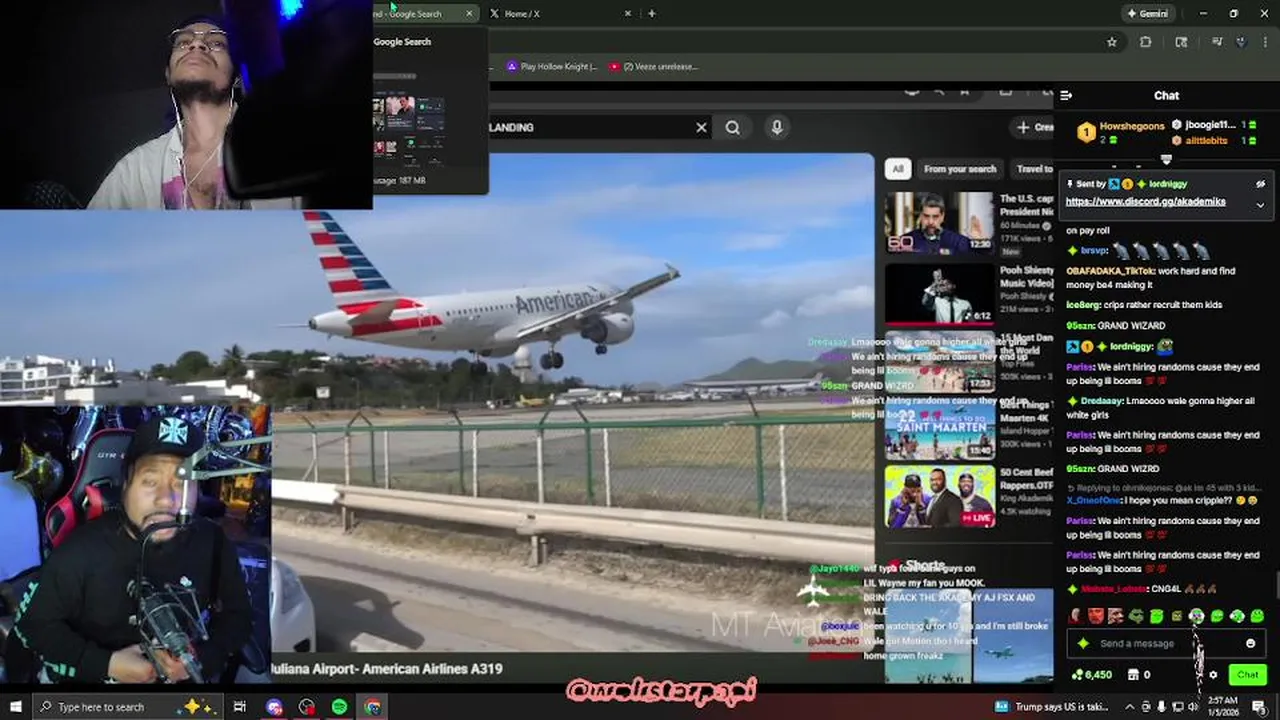Open the 6,450 channel points balance
Viewport: 1280px width, 720px height.
click(x=1091, y=675)
